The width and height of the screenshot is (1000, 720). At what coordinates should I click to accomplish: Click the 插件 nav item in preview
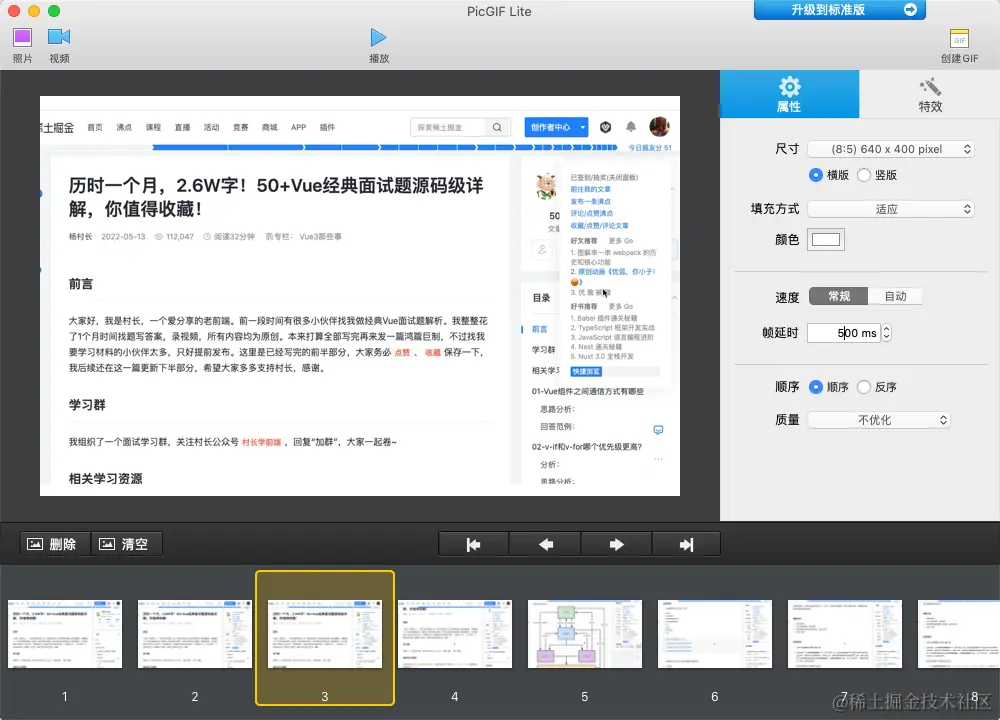pos(327,128)
